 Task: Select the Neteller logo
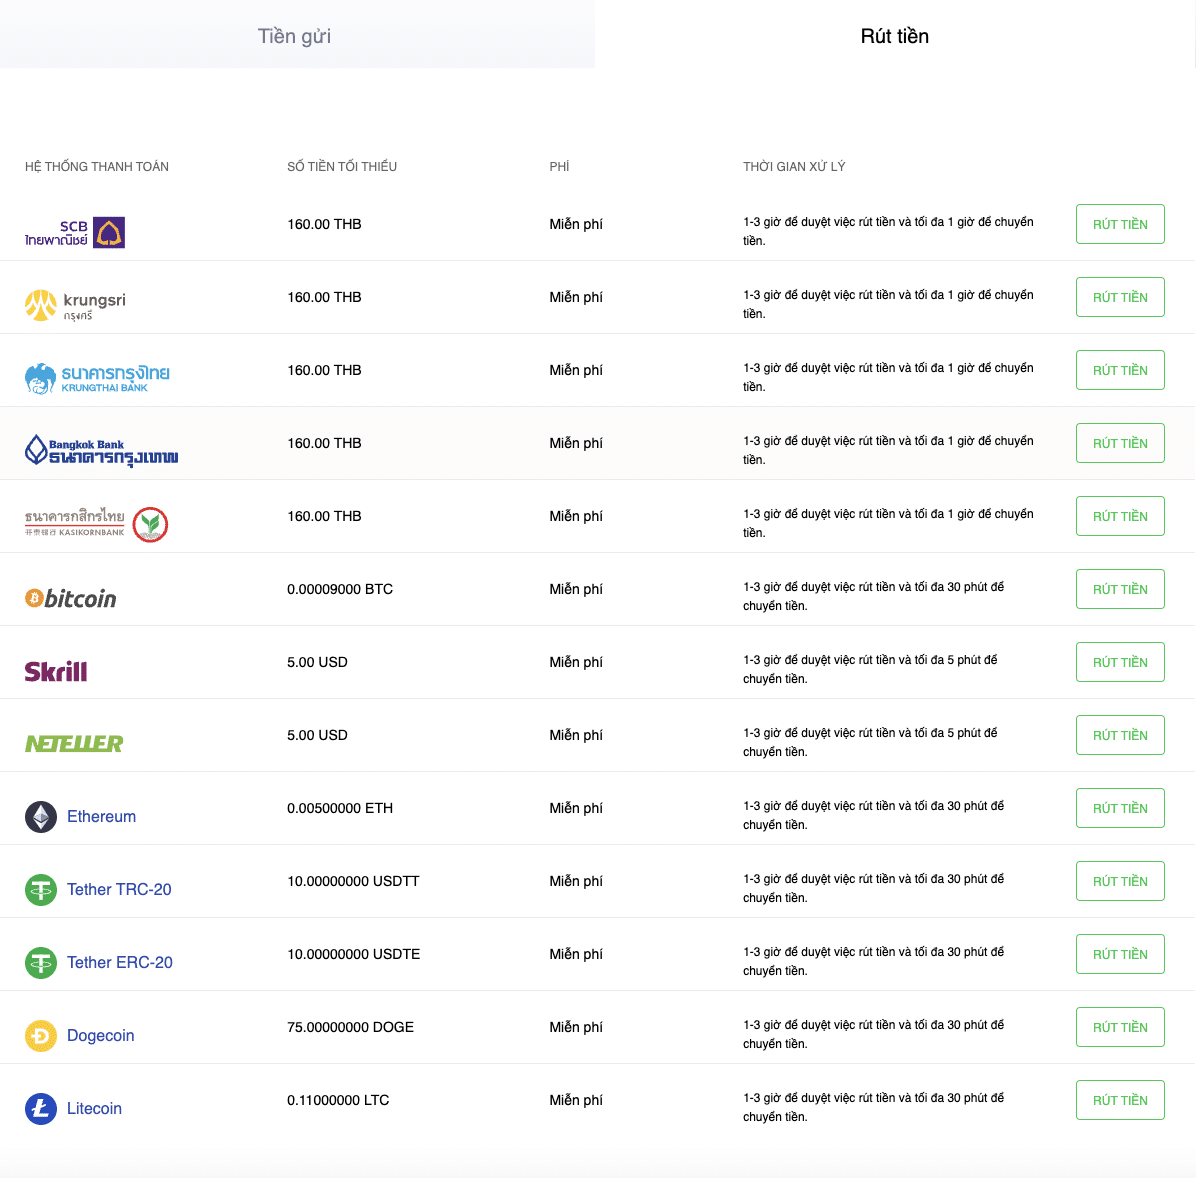tap(74, 743)
